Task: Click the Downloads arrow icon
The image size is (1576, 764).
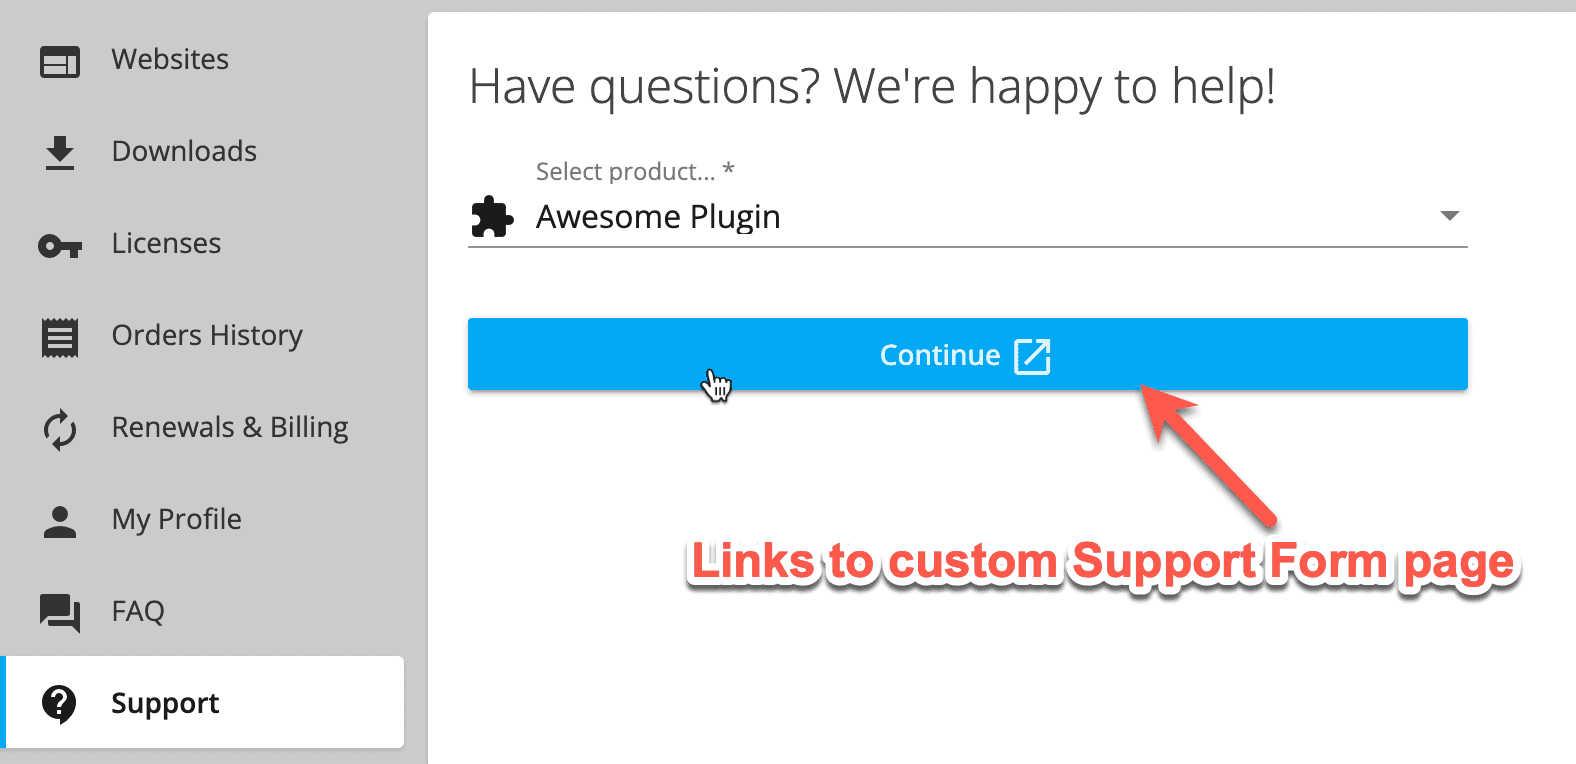Action: pyautogui.click(x=60, y=153)
